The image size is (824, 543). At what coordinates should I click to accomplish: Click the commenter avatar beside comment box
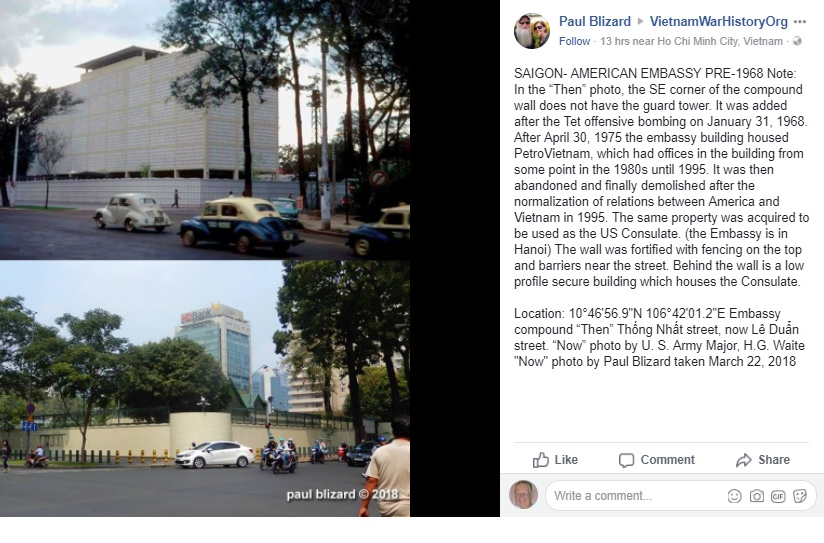[523, 495]
